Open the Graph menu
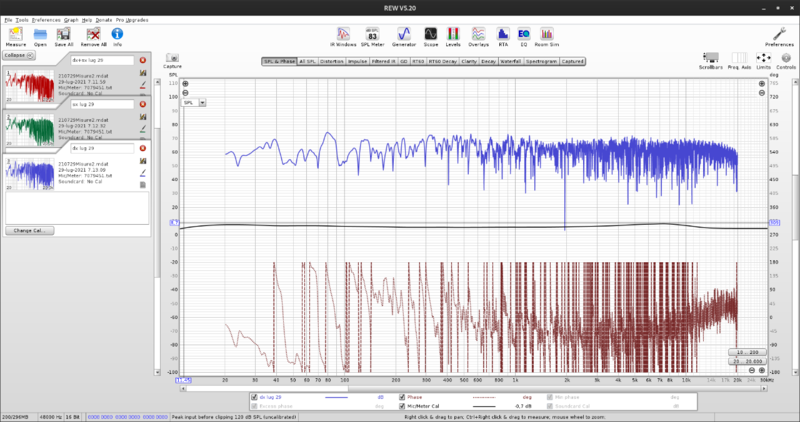800x422 pixels. [71, 20]
